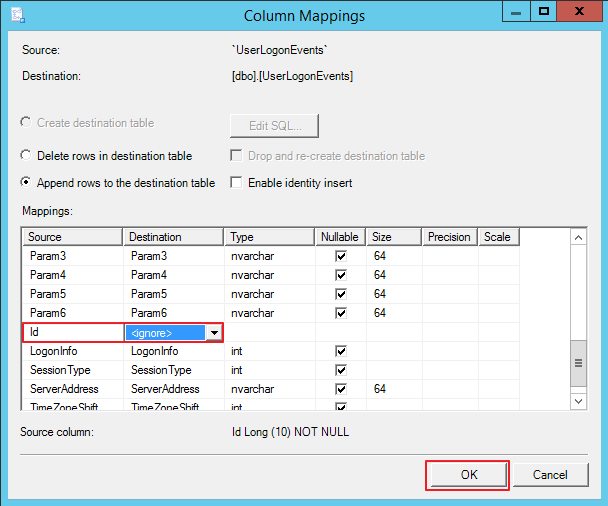Toggle Nullable checkbox for ServerAddress row
This screenshot has height=506, width=608.
341,389
